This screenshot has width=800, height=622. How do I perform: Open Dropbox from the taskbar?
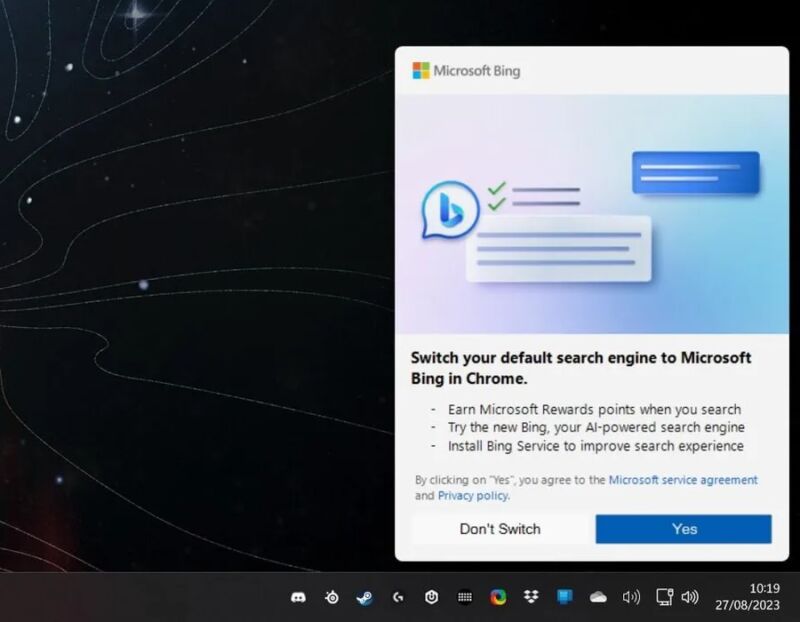(x=531, y=597)
